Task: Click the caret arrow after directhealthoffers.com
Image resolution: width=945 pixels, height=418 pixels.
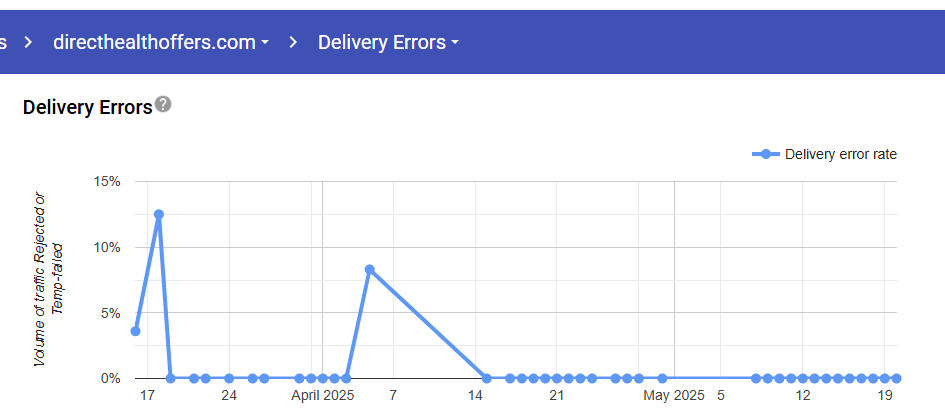Action: (x=265, y=44)
